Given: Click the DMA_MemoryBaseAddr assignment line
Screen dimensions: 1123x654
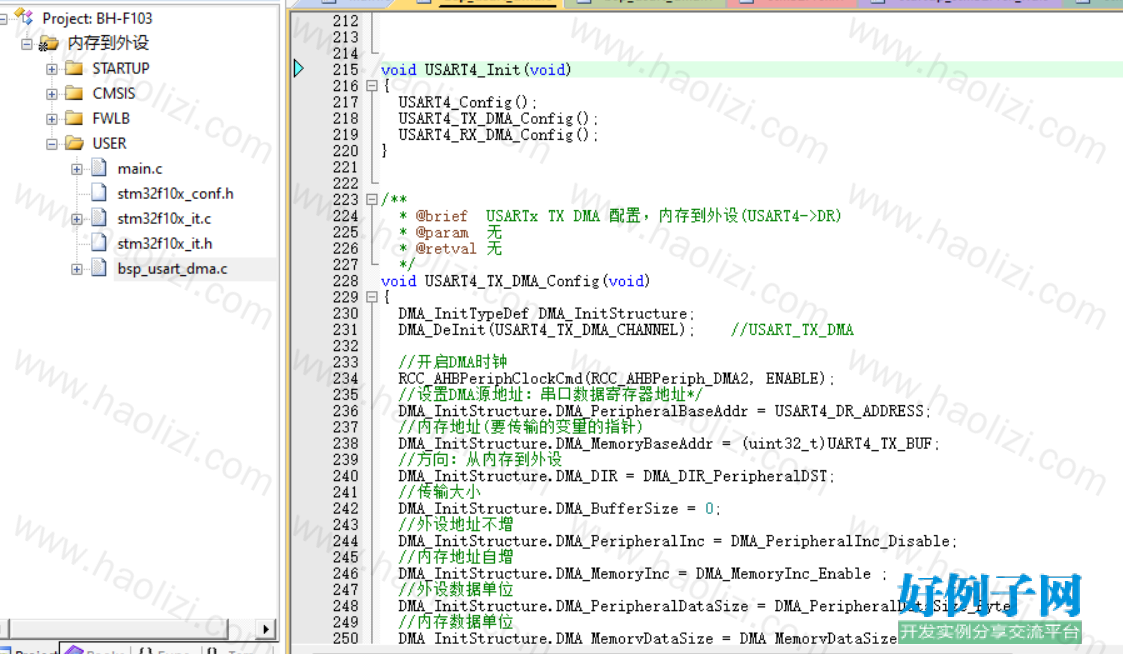Looking at the screenshot, I should coord(669,443).
